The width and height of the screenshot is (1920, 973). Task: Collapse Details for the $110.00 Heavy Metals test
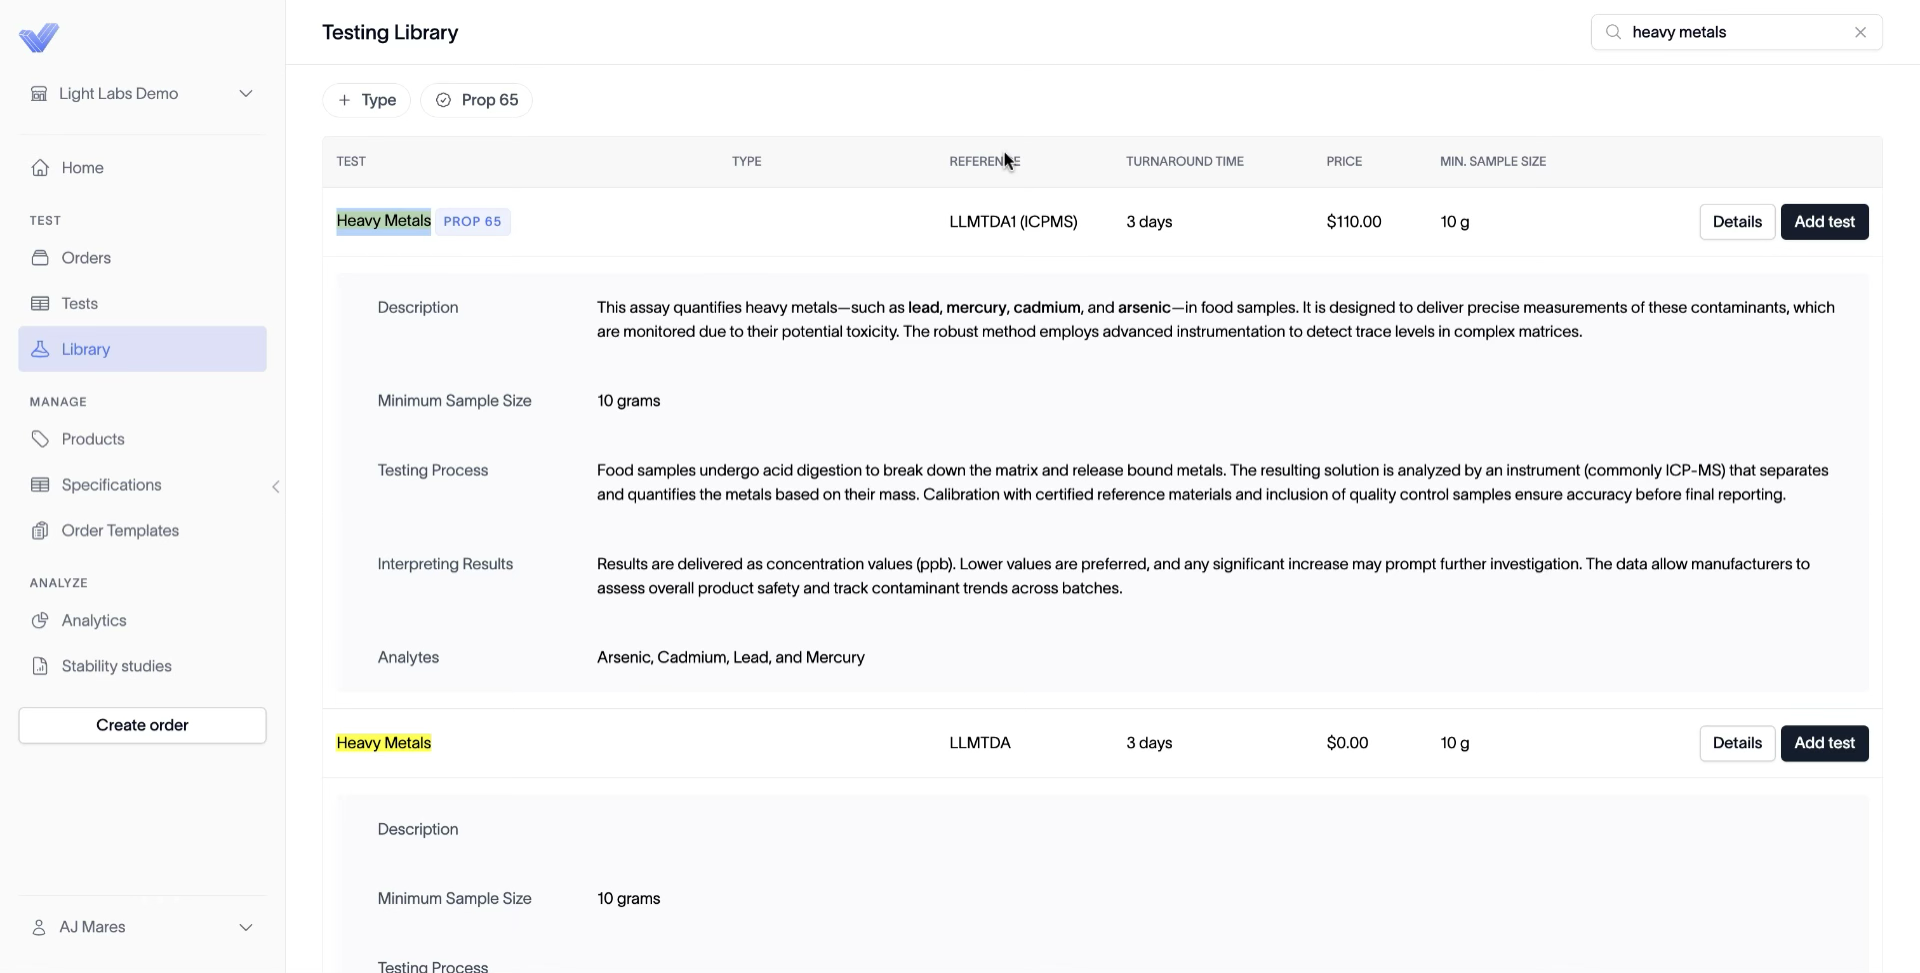1737,222
